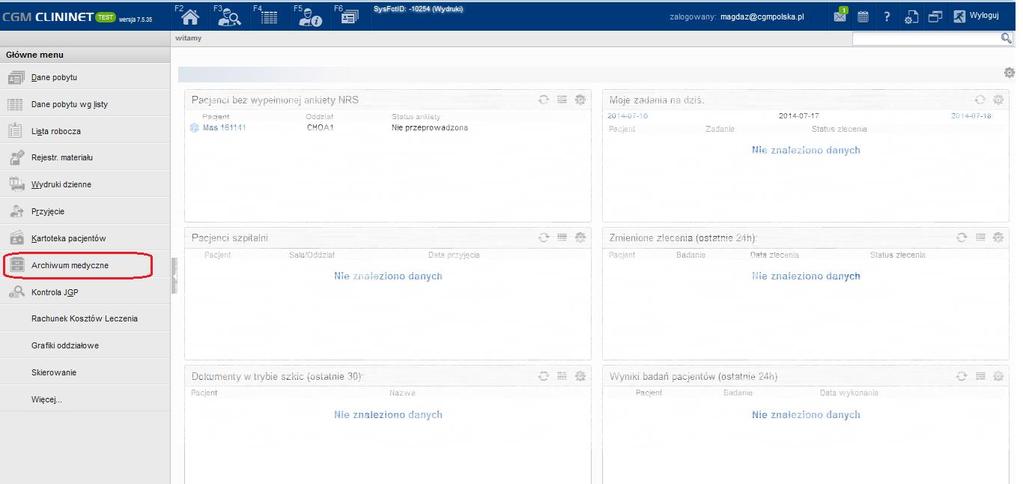Open the F3 patient search icon
This screenshot has height=484, width=1023.
[229, 18]
